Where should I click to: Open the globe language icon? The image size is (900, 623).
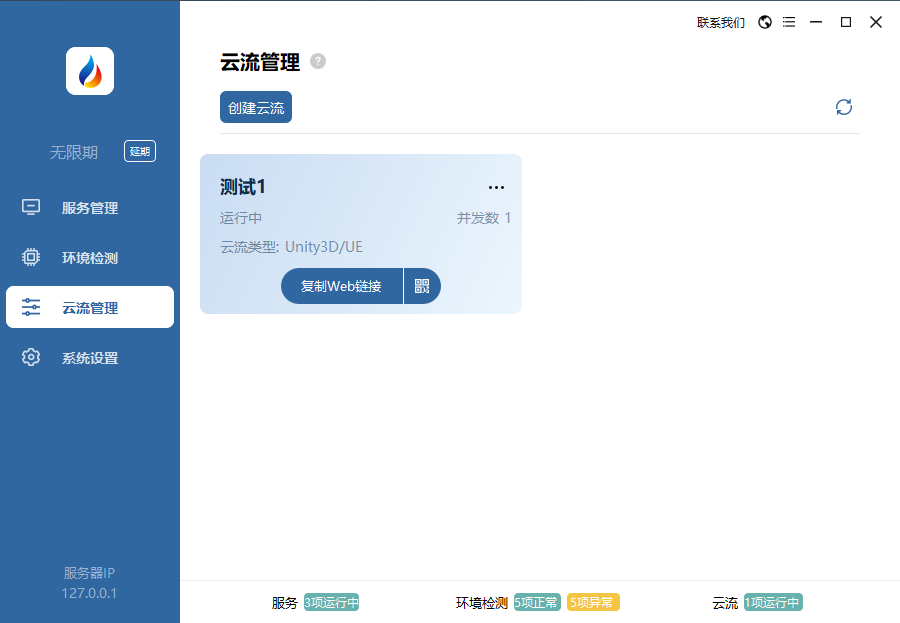(765, 22)
